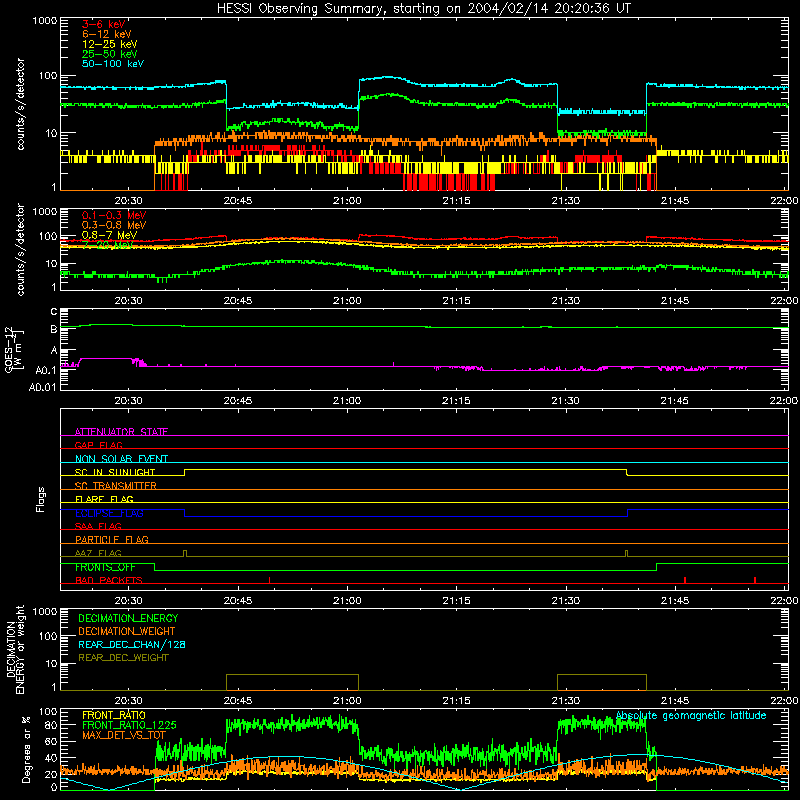The height and width of the screenshot is (800, 800).
Task: Select the green 25-50 keV legend label
Action: pos(110,54)
